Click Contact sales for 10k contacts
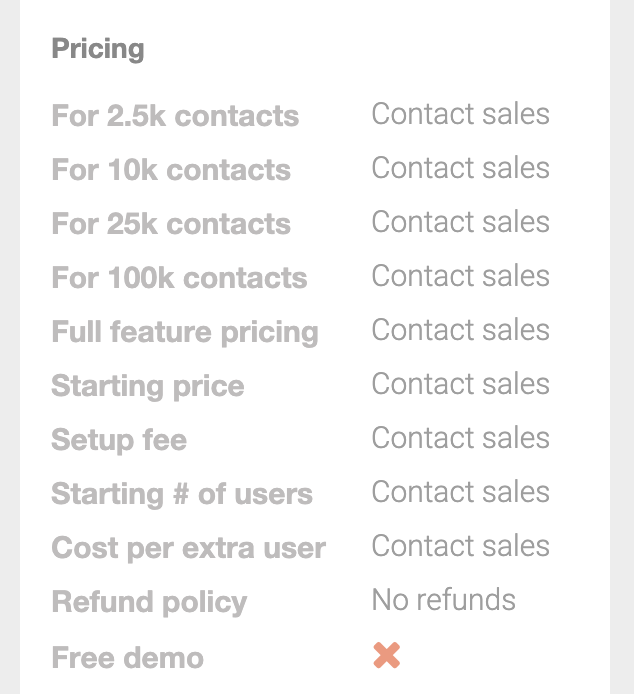 point(460,168)
